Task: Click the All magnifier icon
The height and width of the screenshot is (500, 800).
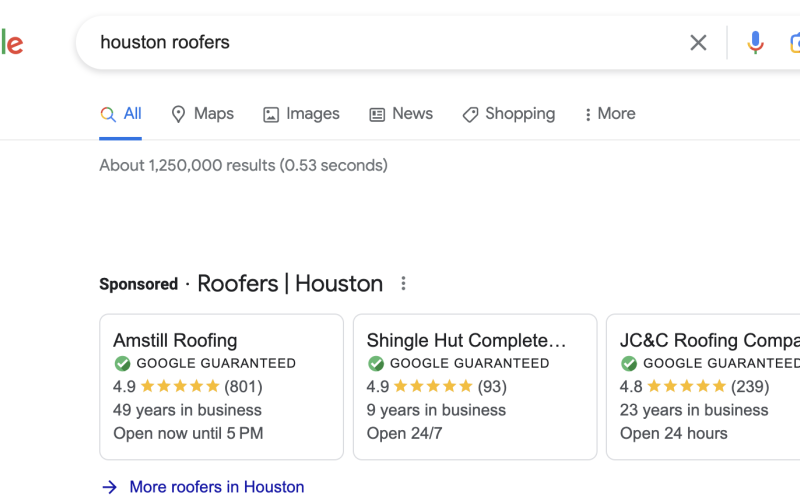Action: coord(108,114)
